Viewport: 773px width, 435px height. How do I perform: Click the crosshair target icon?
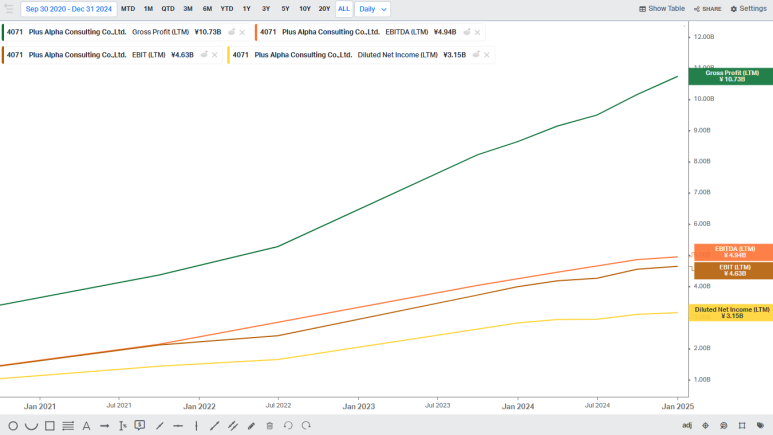pyautogui.click(x=705, y=425)
